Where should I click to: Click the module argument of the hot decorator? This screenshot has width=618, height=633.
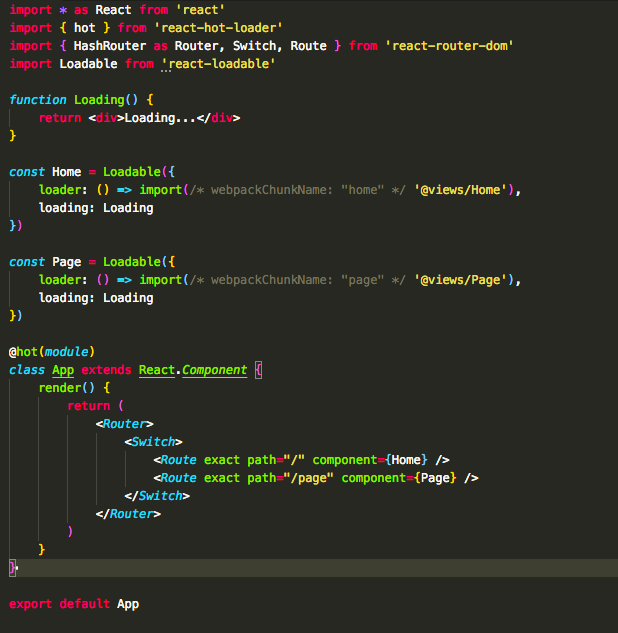(x=66, y=352)
